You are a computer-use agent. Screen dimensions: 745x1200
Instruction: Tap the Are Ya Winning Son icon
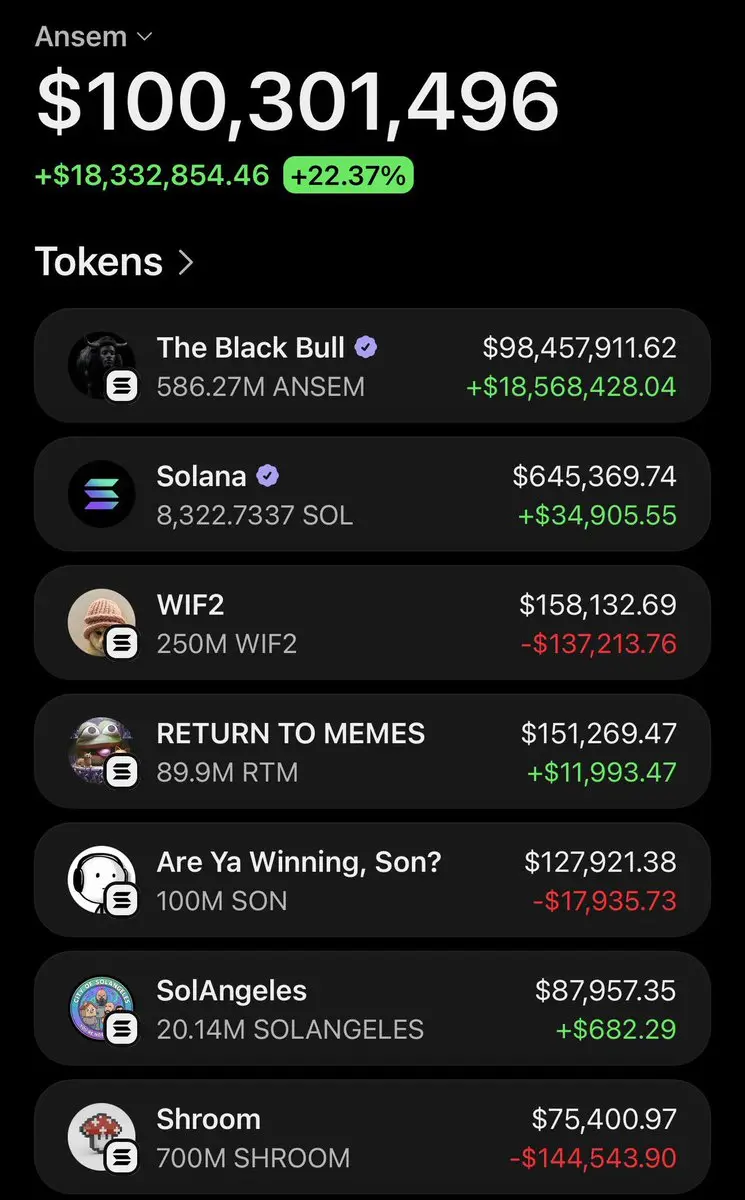(x=102, y=880)
